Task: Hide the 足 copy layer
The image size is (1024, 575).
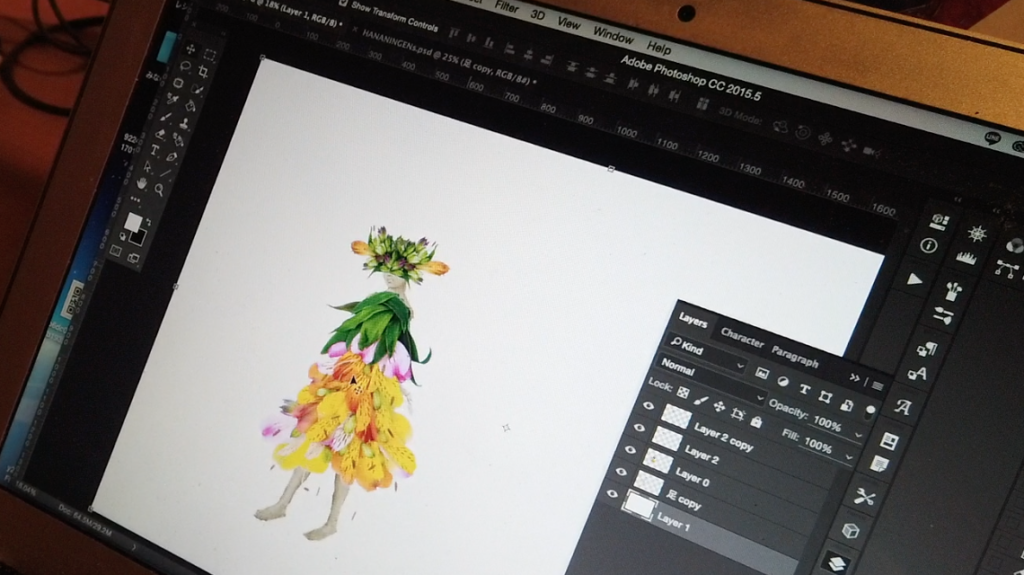Action: click(x=621, y=472)
